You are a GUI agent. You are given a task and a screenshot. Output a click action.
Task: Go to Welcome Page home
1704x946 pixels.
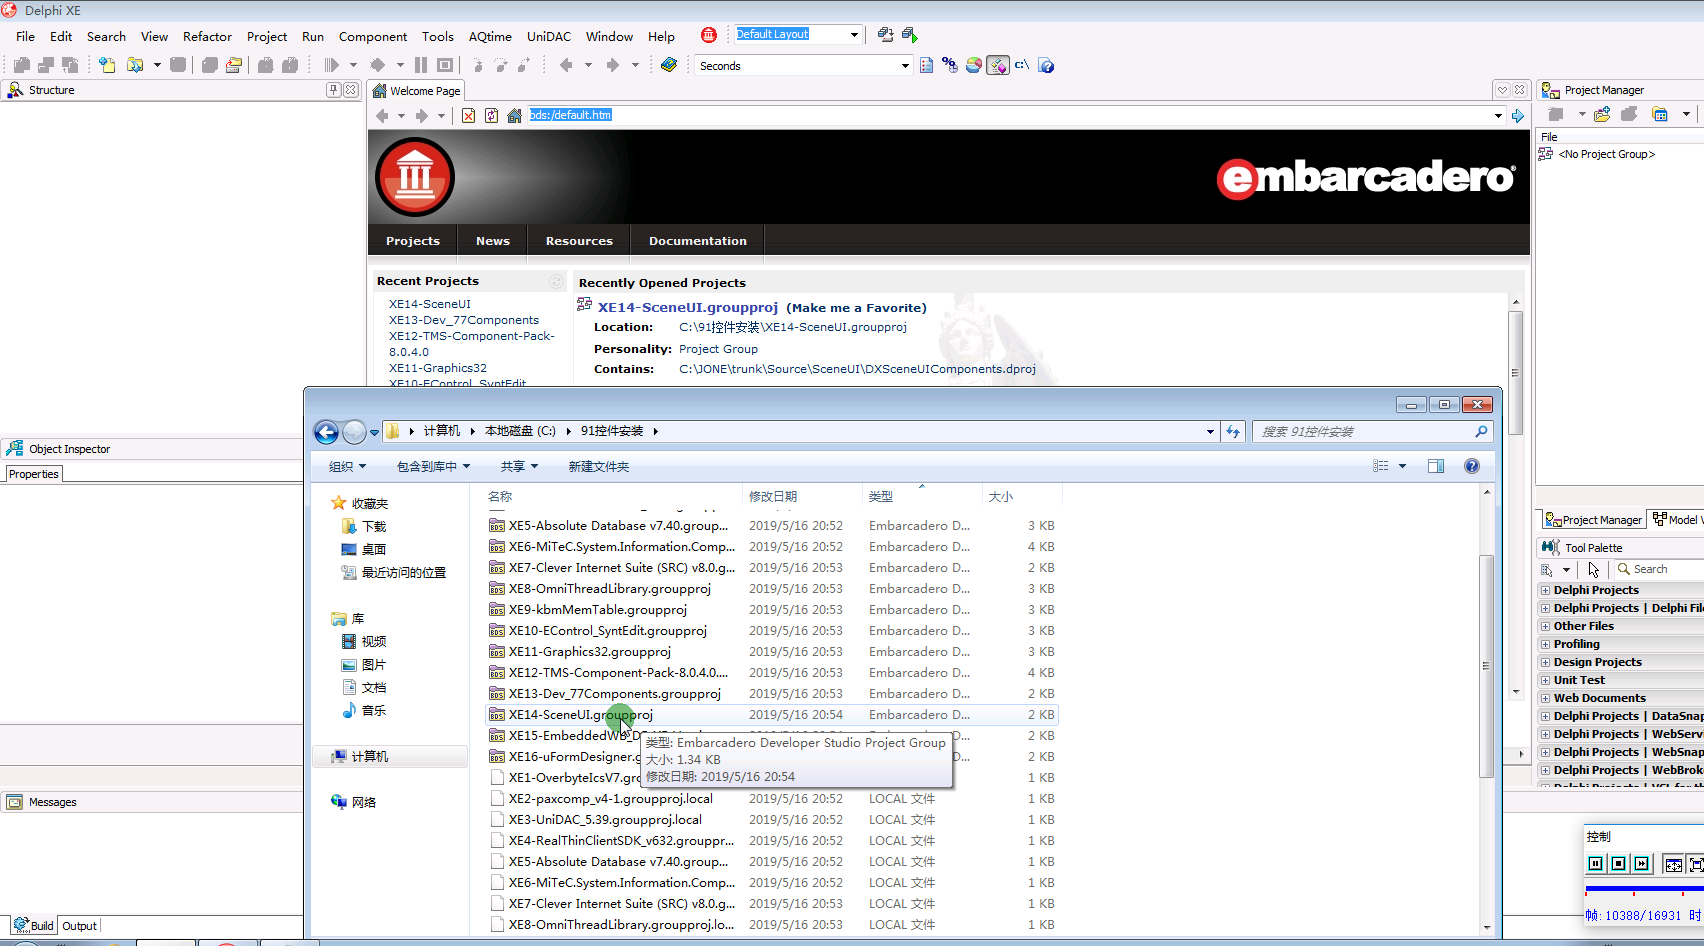(514, 116)
